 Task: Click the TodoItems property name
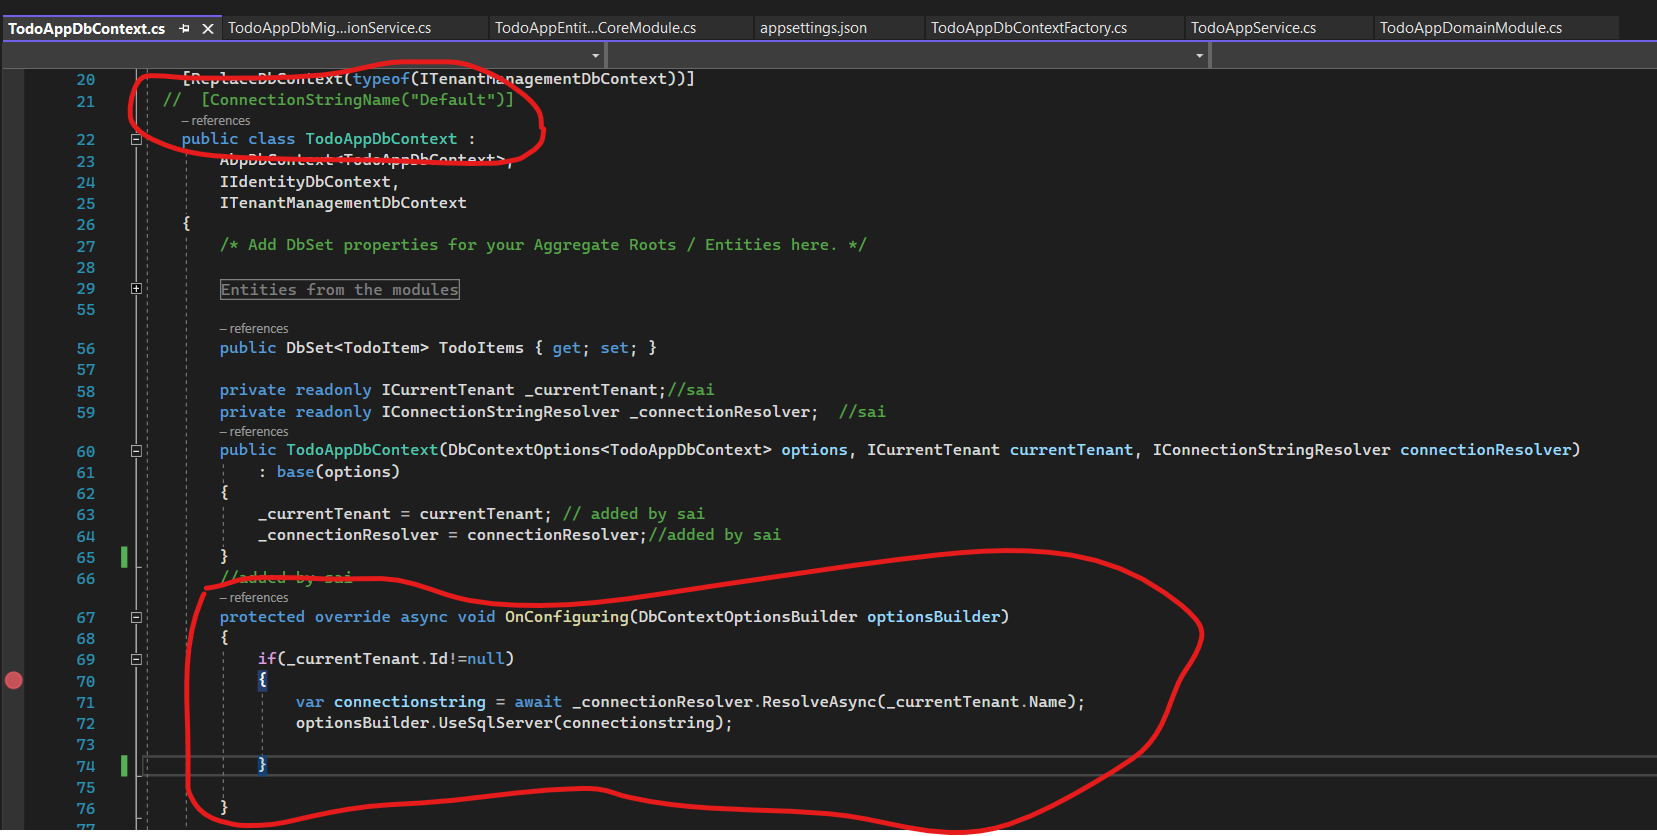[x=481, y=348]
